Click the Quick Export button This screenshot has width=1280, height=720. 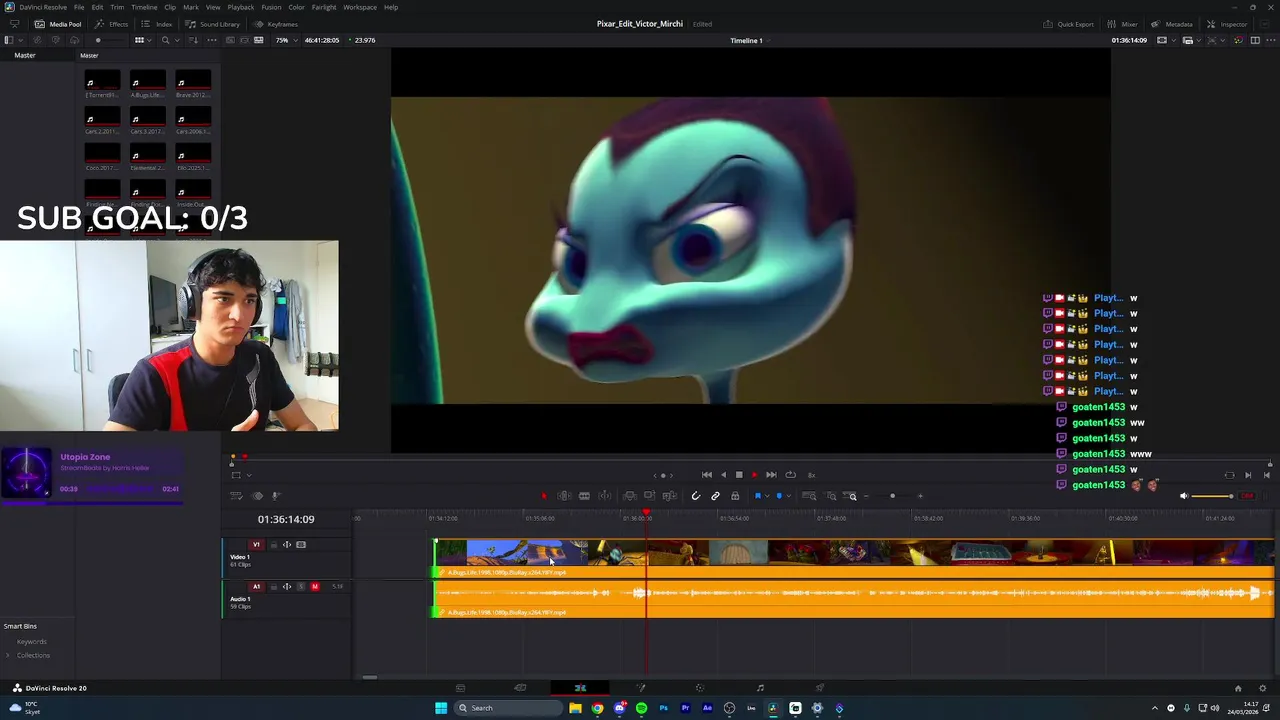click(x=1069, y=24)
